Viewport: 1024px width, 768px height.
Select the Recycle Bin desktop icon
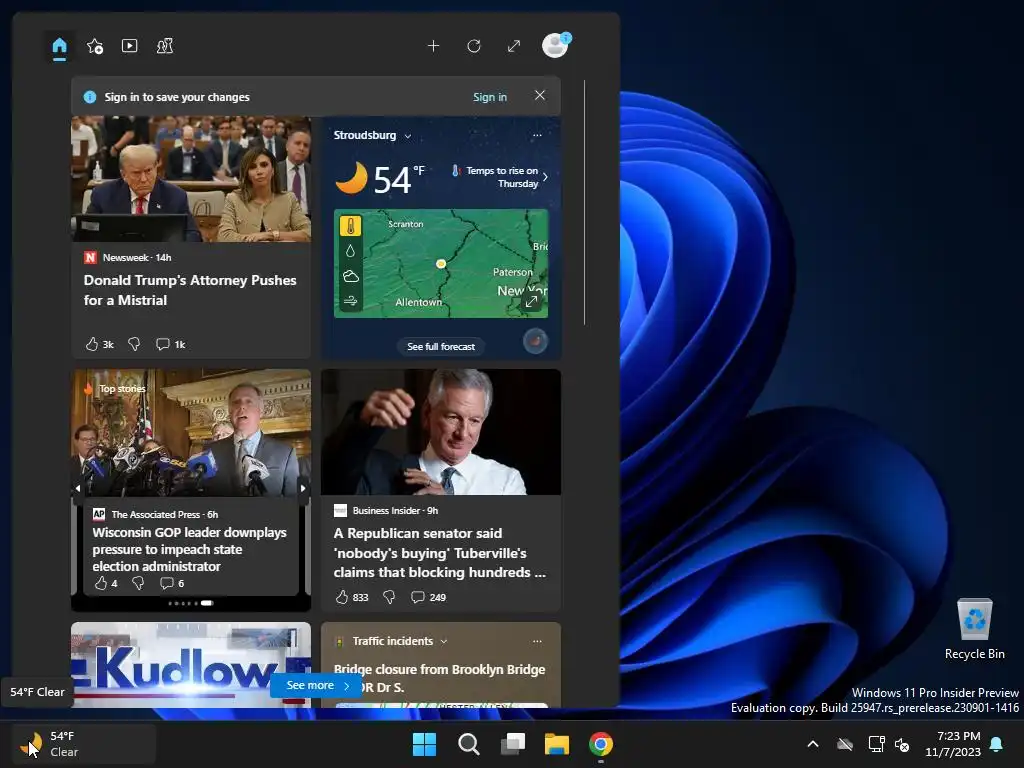tap(974, 629)
